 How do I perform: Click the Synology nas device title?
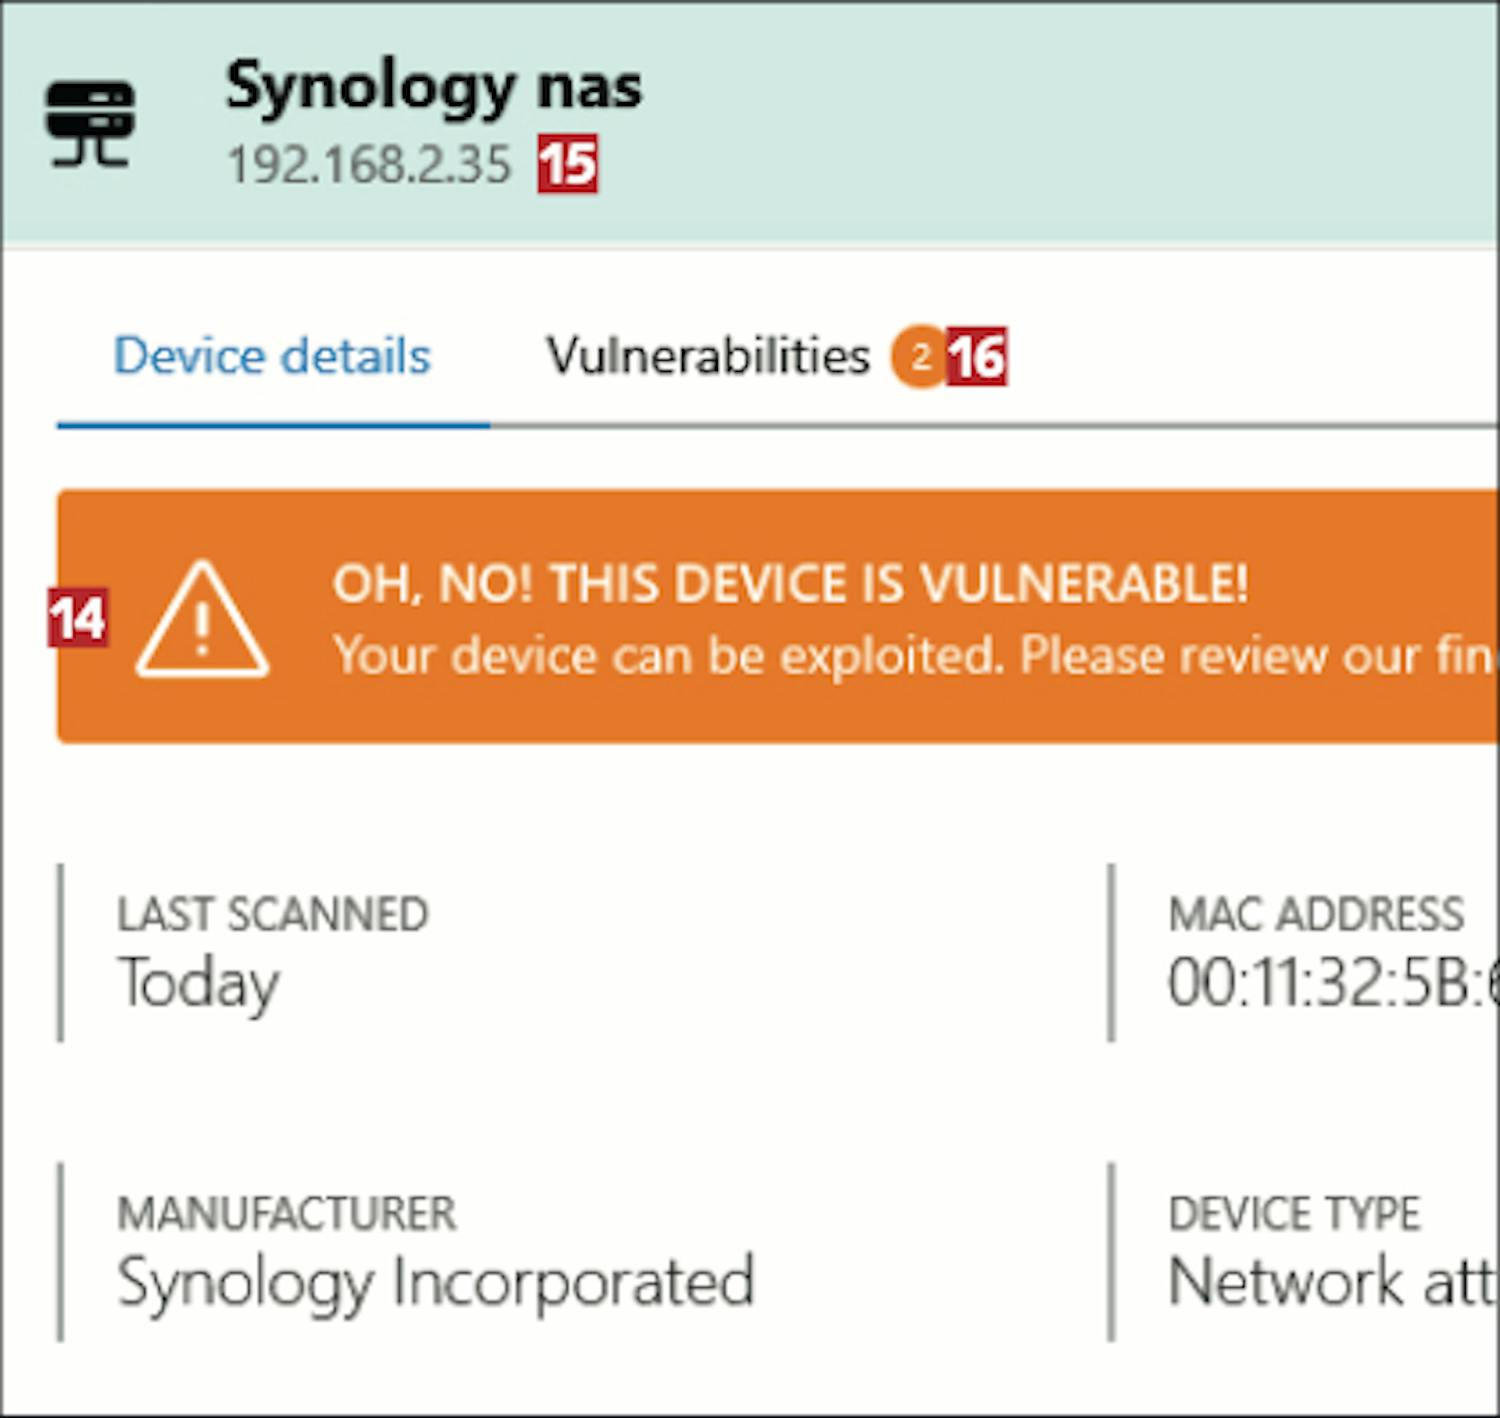(x=434, y=87)
